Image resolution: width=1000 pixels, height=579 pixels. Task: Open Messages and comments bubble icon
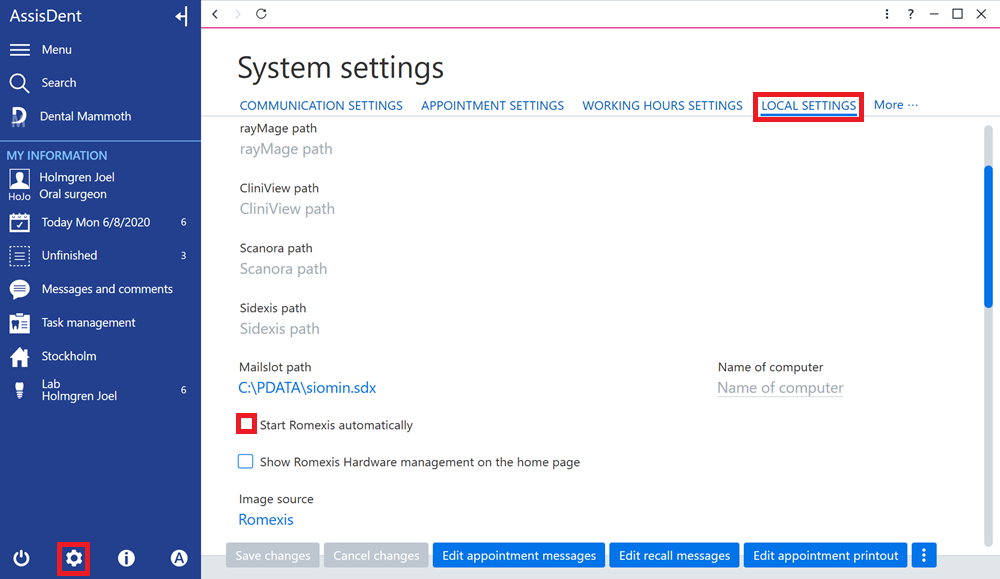(x=19, y=290)
